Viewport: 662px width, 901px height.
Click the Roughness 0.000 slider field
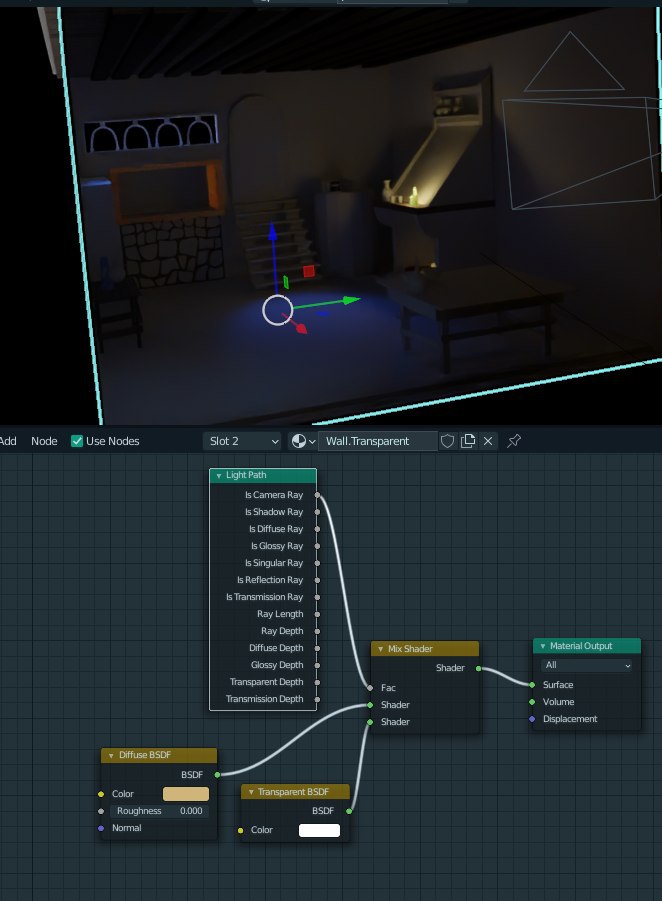pyautogui.click(x=158, y=811)
